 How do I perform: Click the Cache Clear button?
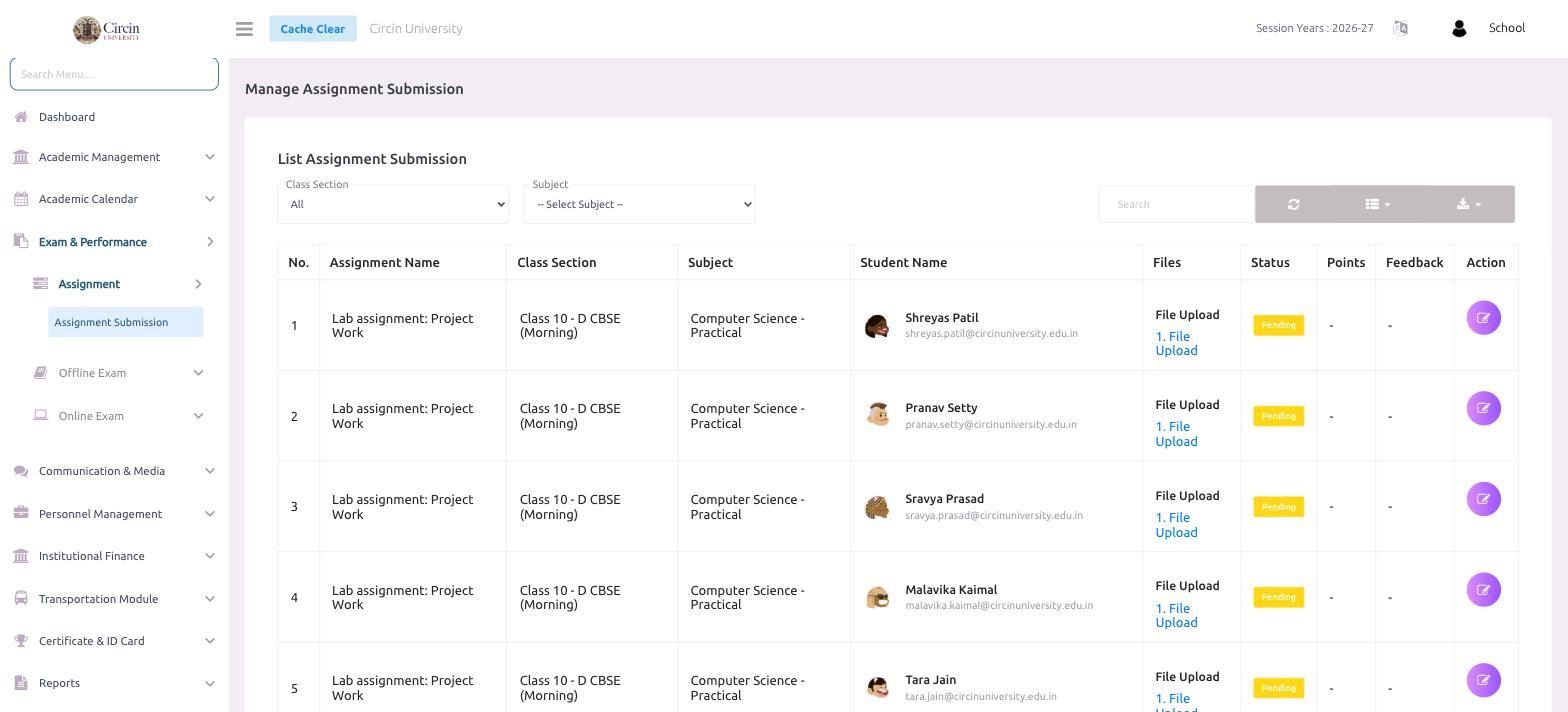pyautogui.click(x=312, y=29)
